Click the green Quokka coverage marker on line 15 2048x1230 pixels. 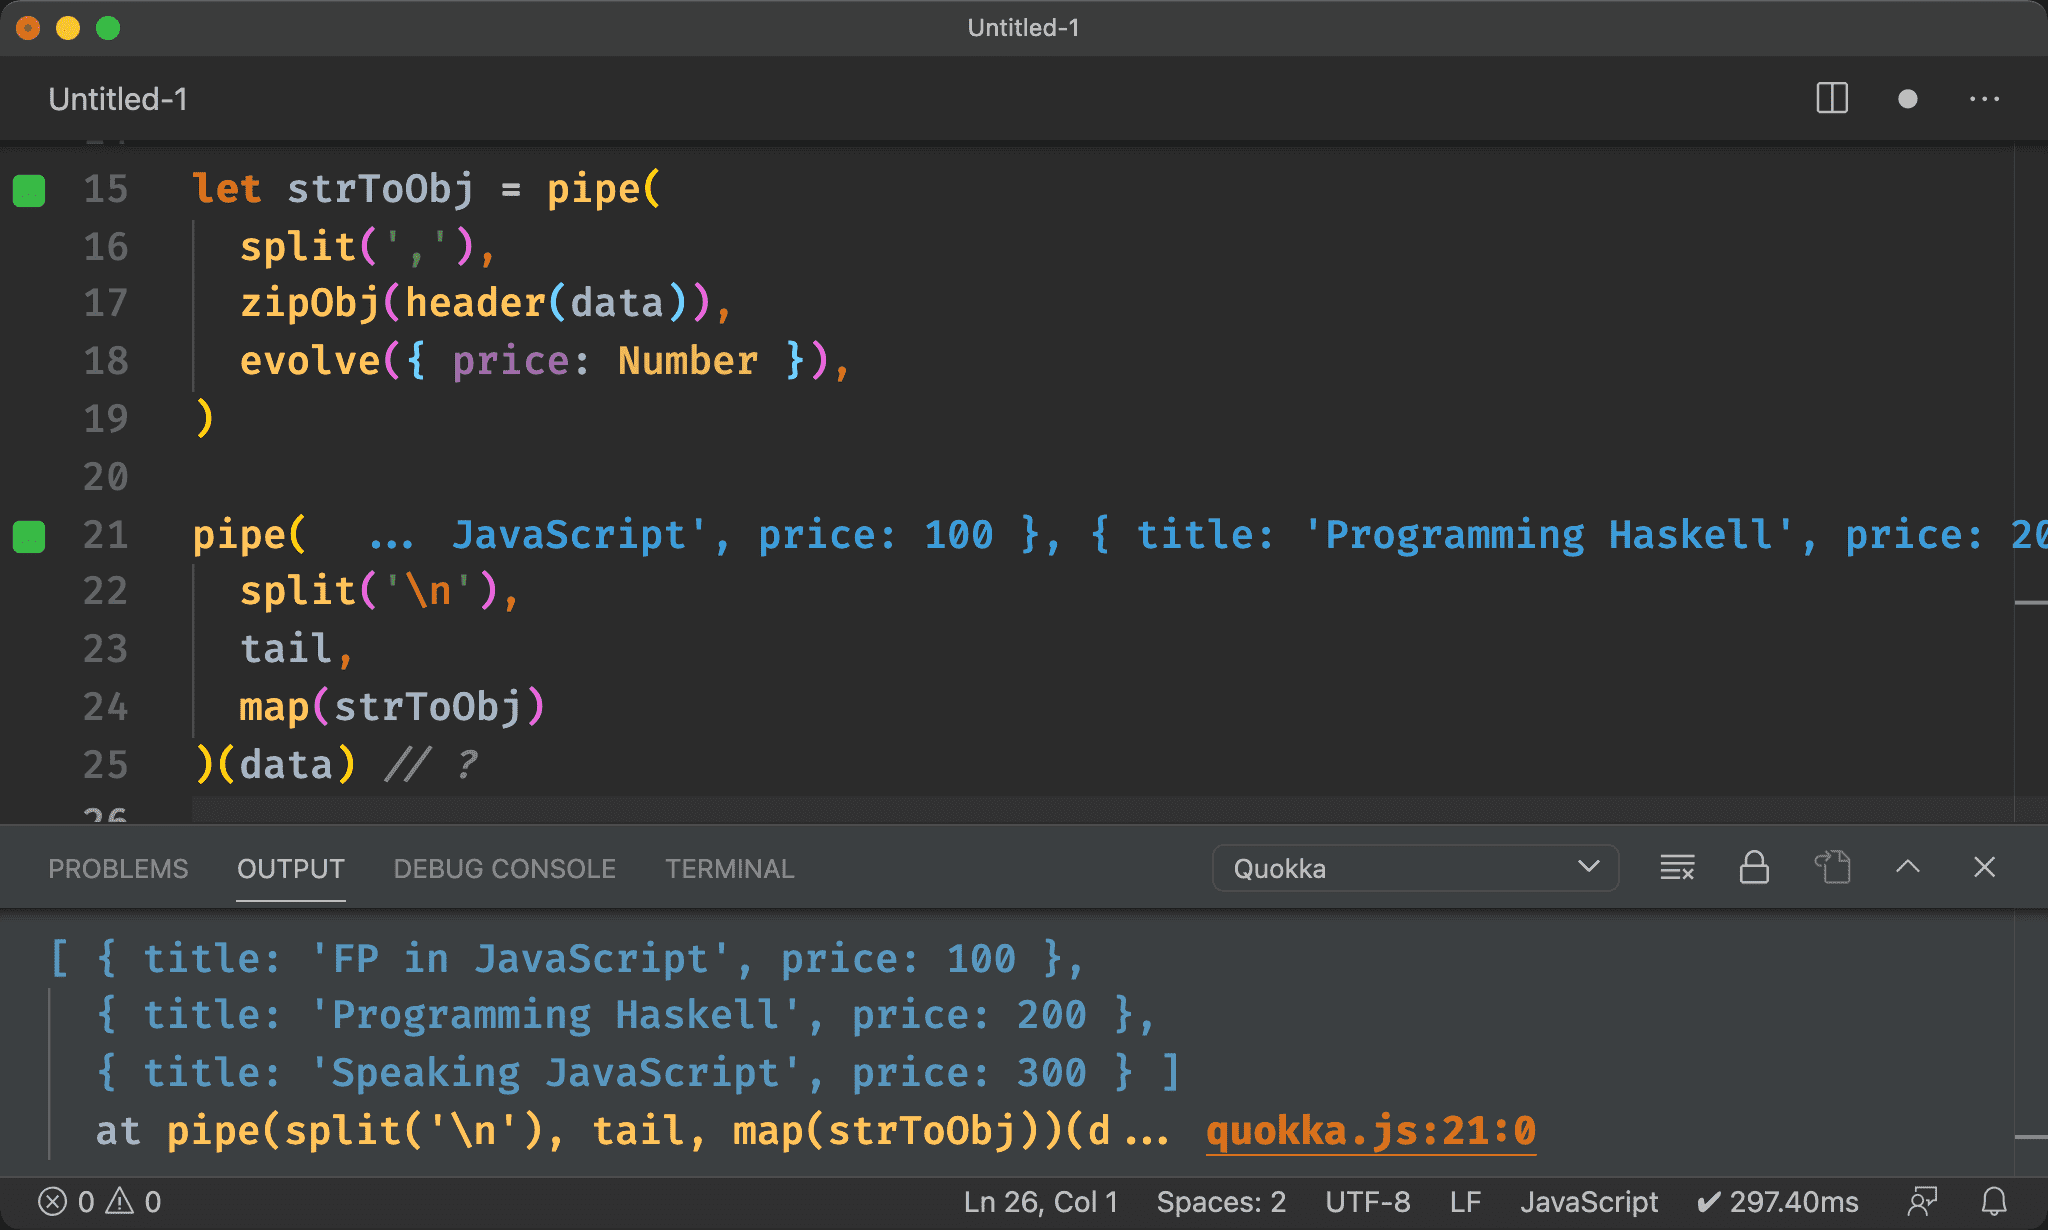pyautogui.click(x=29, y=190)
